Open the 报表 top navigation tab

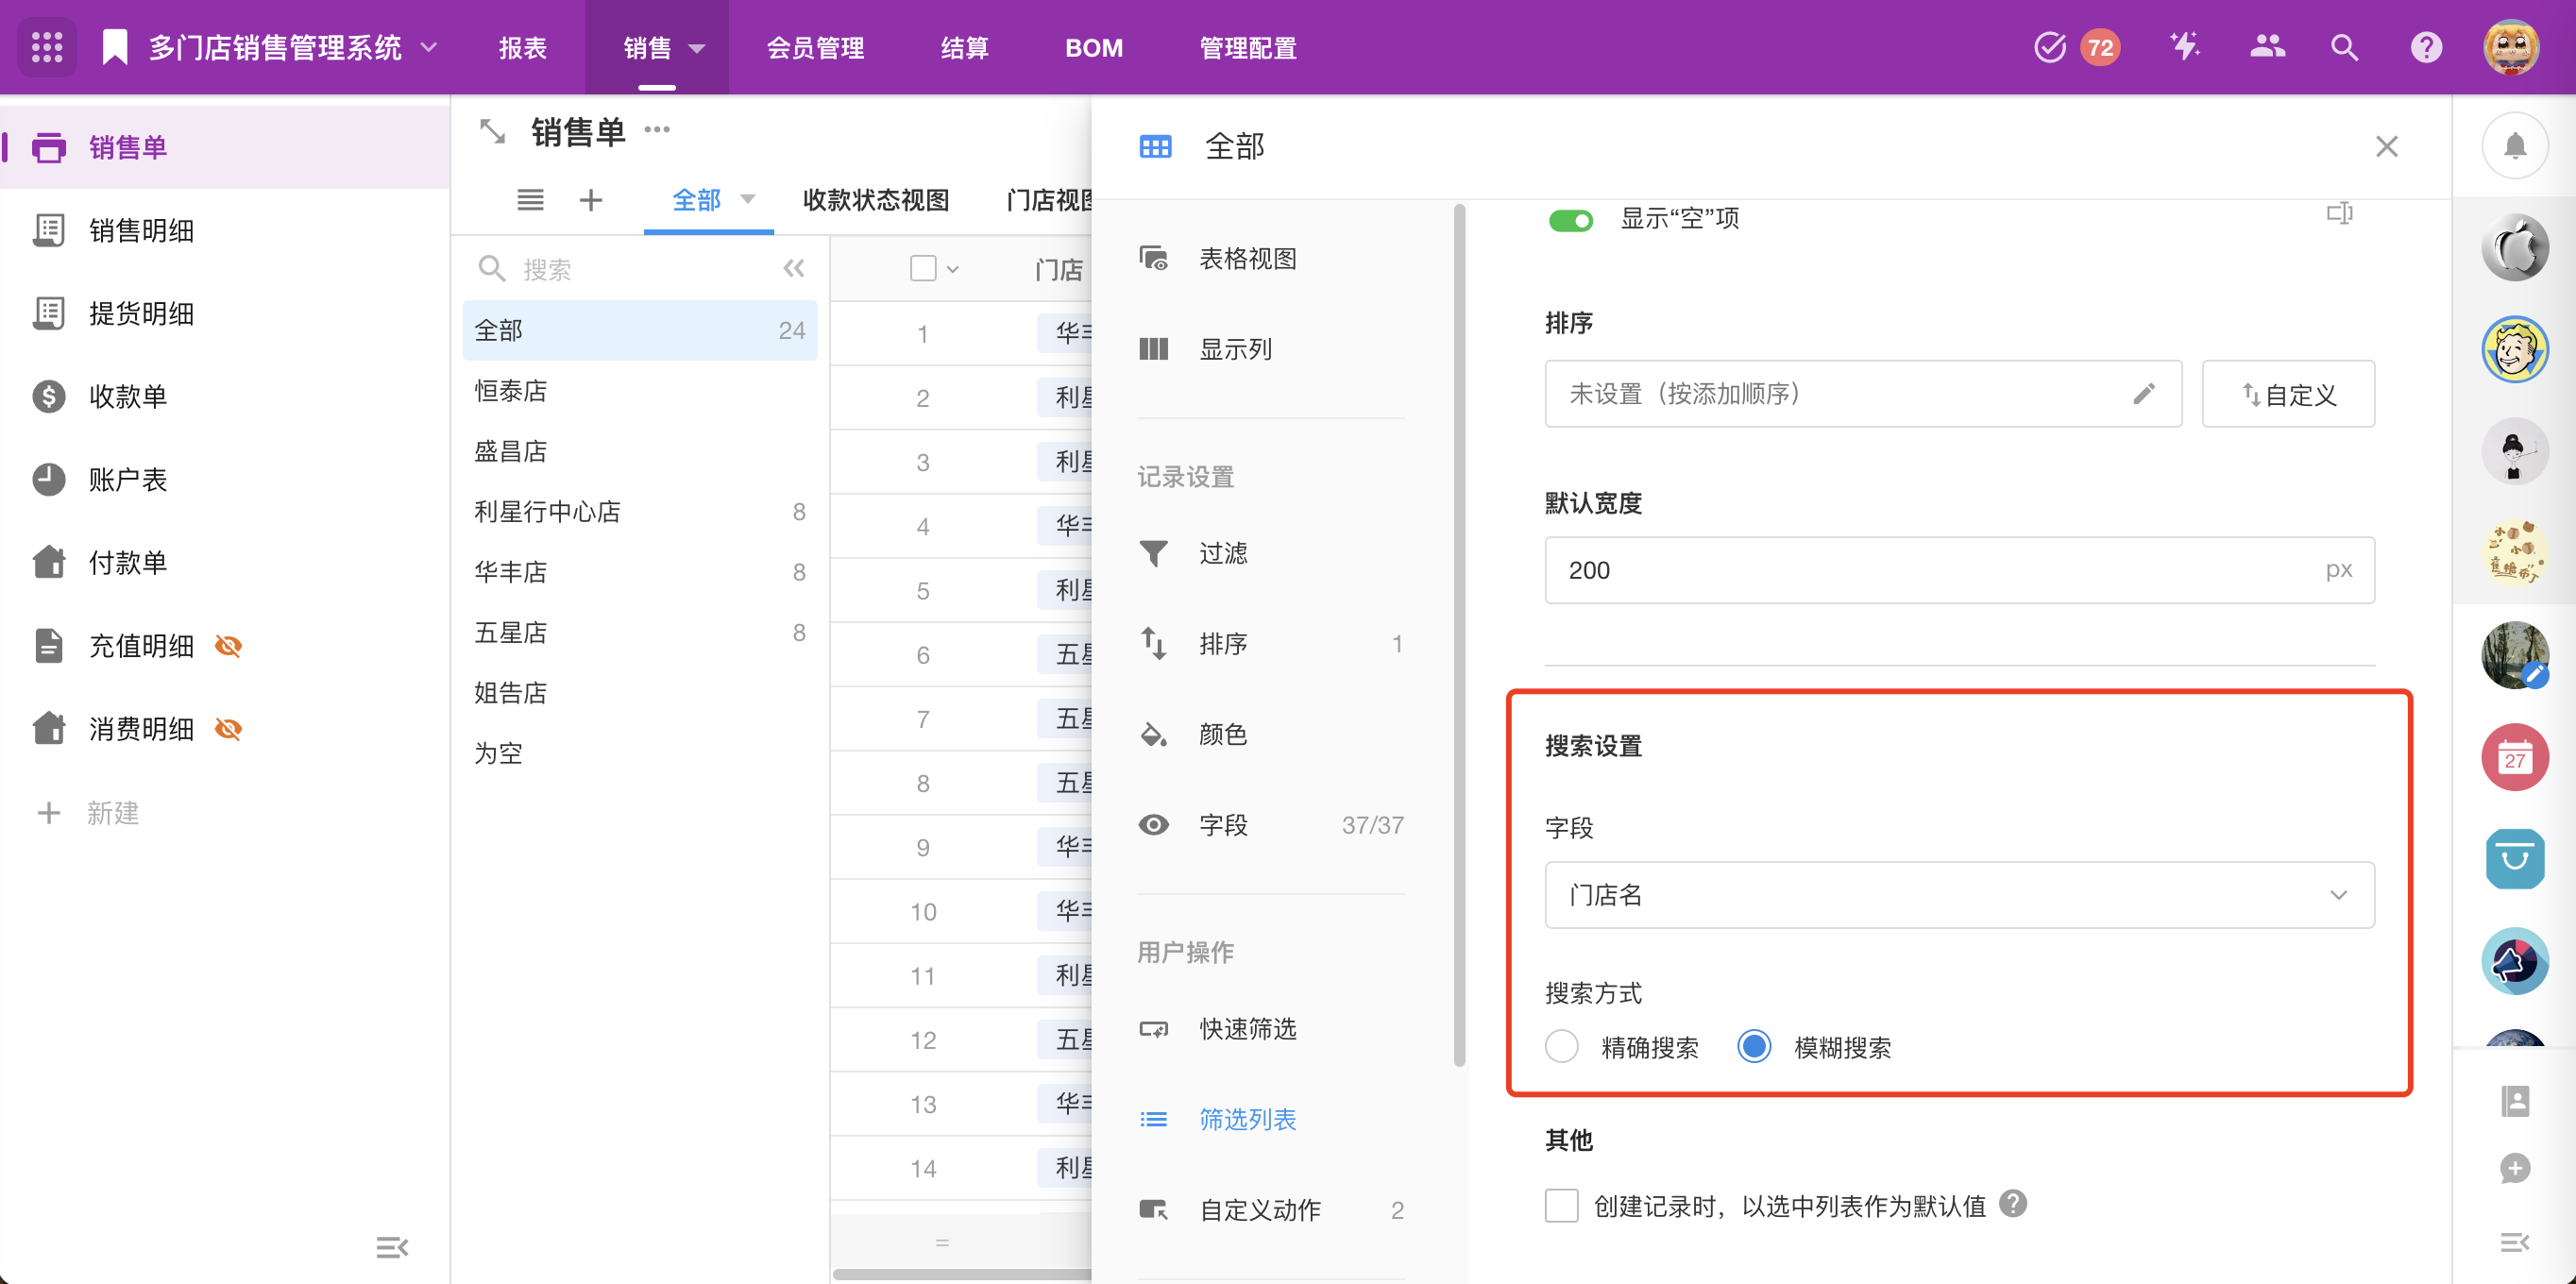523,47
